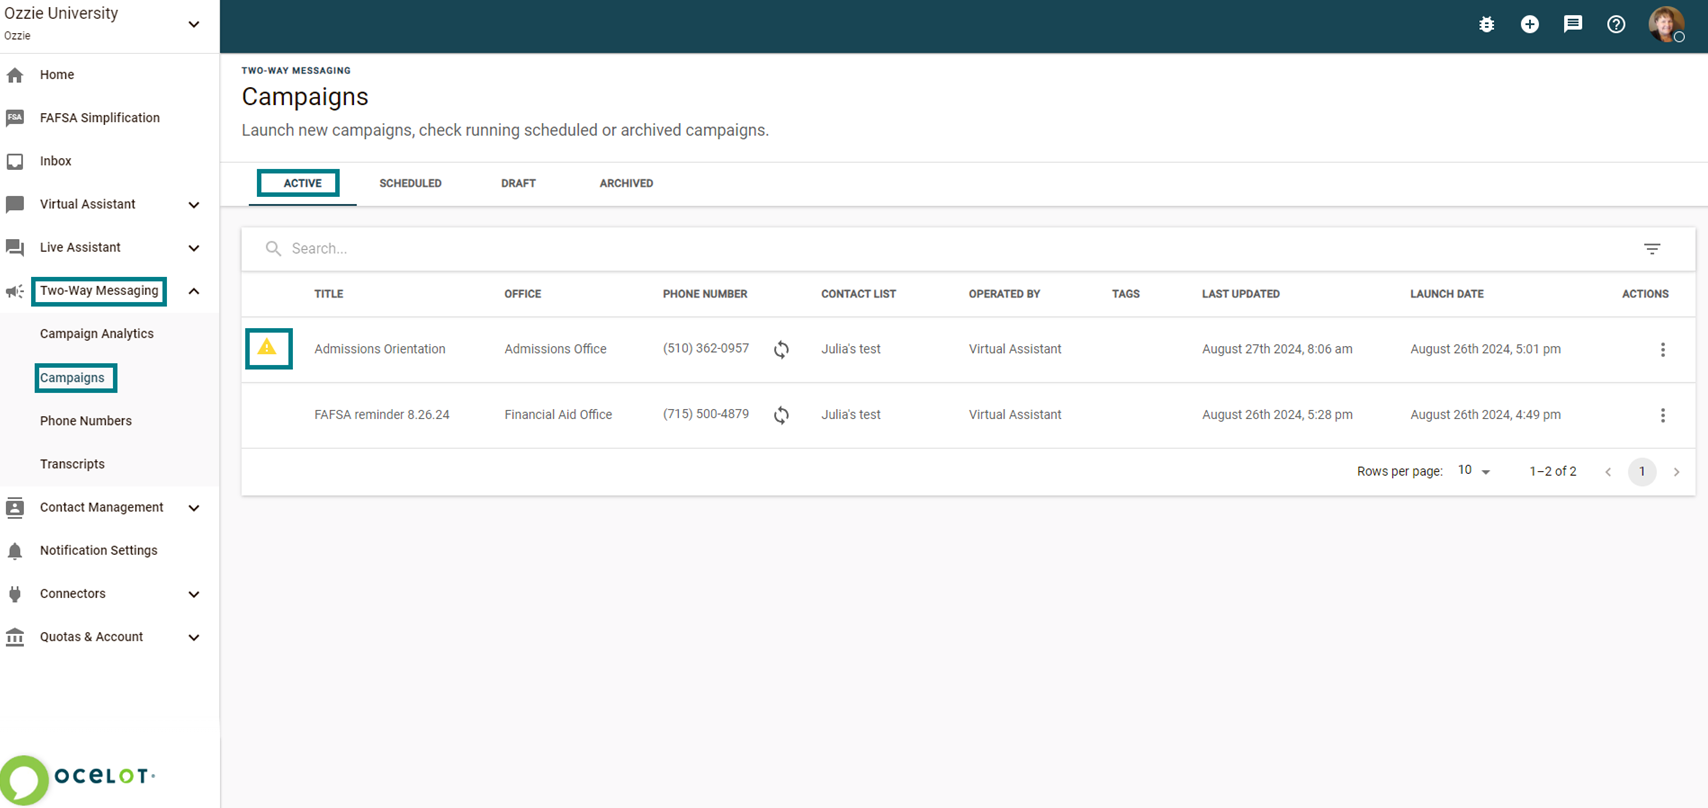Viewport: 1708px width, 808px height.
Task: Expand the Connectors chevron
Action: point(194,594)
